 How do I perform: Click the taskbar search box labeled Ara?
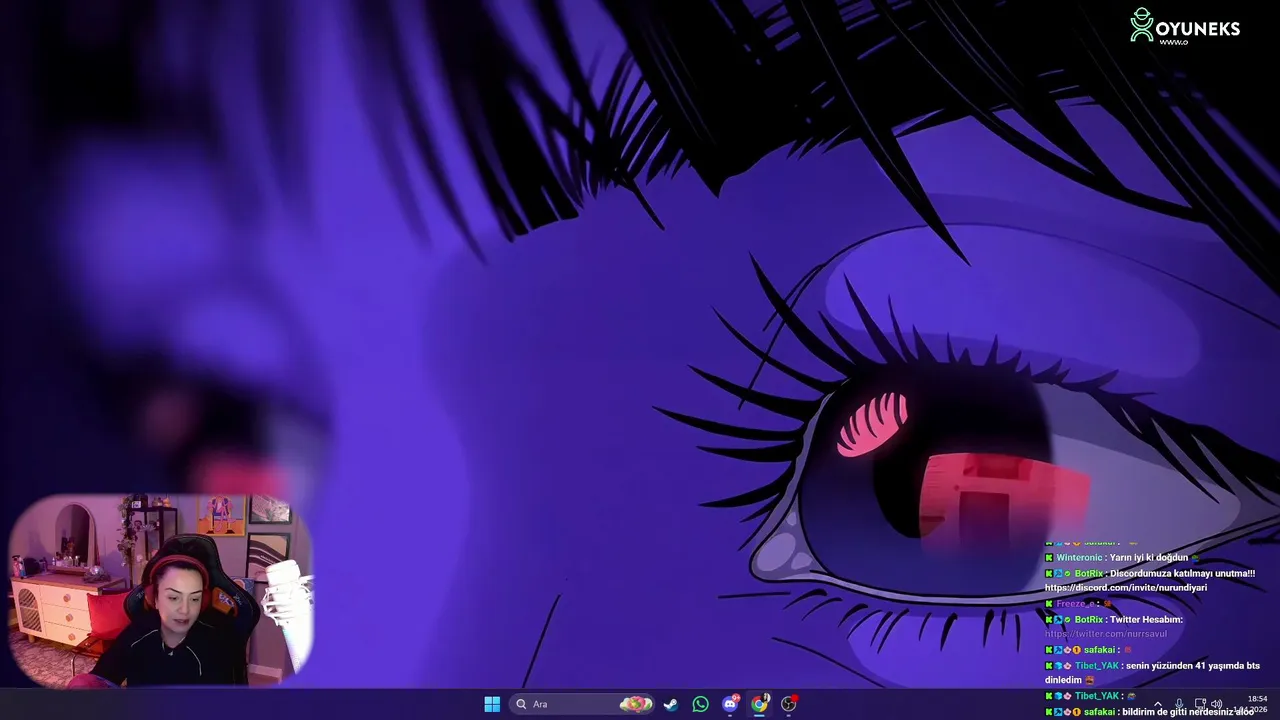pos(583,704)
